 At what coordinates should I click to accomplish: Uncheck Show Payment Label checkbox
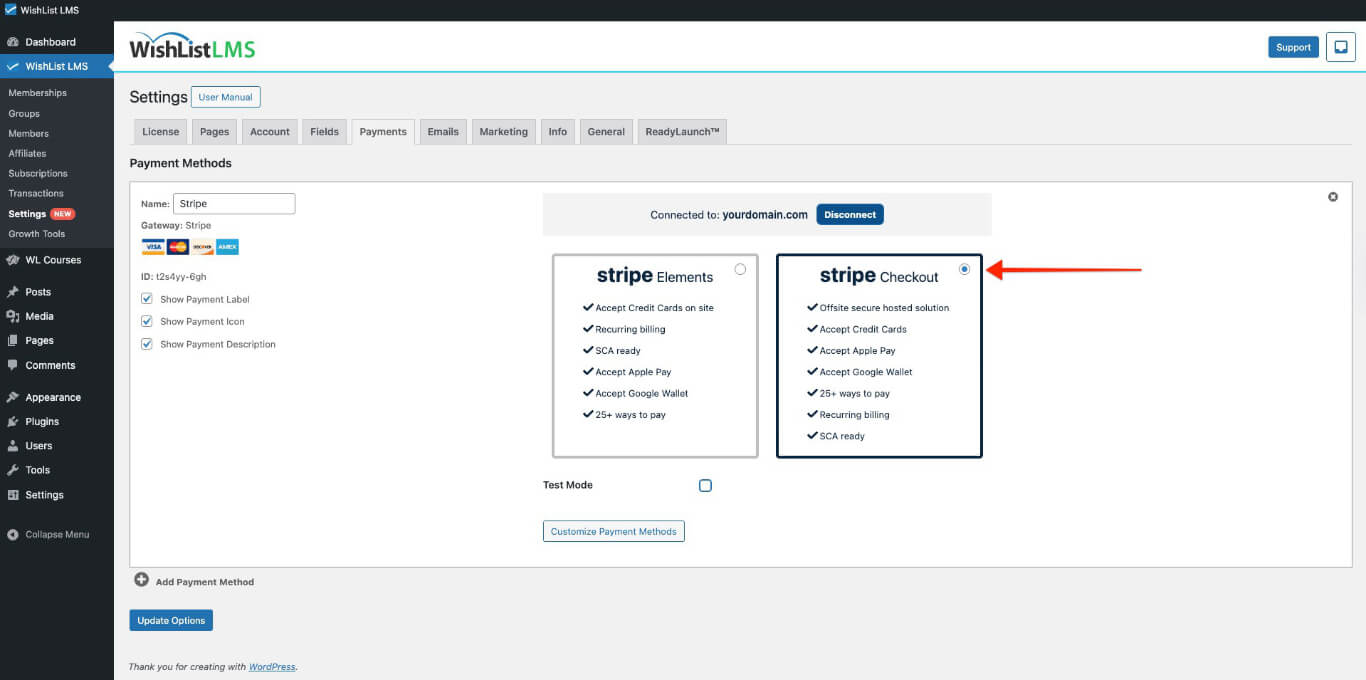147,299
